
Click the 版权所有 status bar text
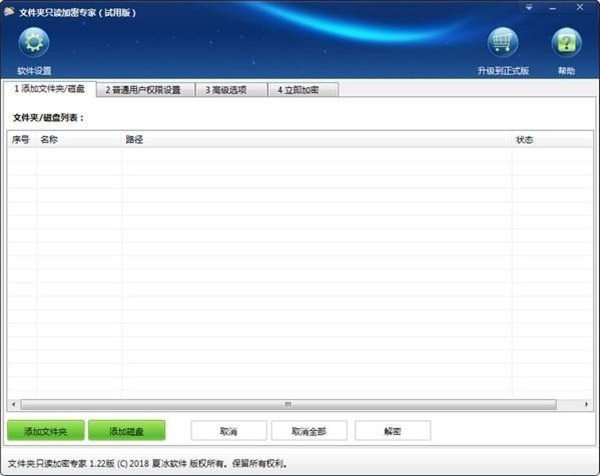point(207,463)
